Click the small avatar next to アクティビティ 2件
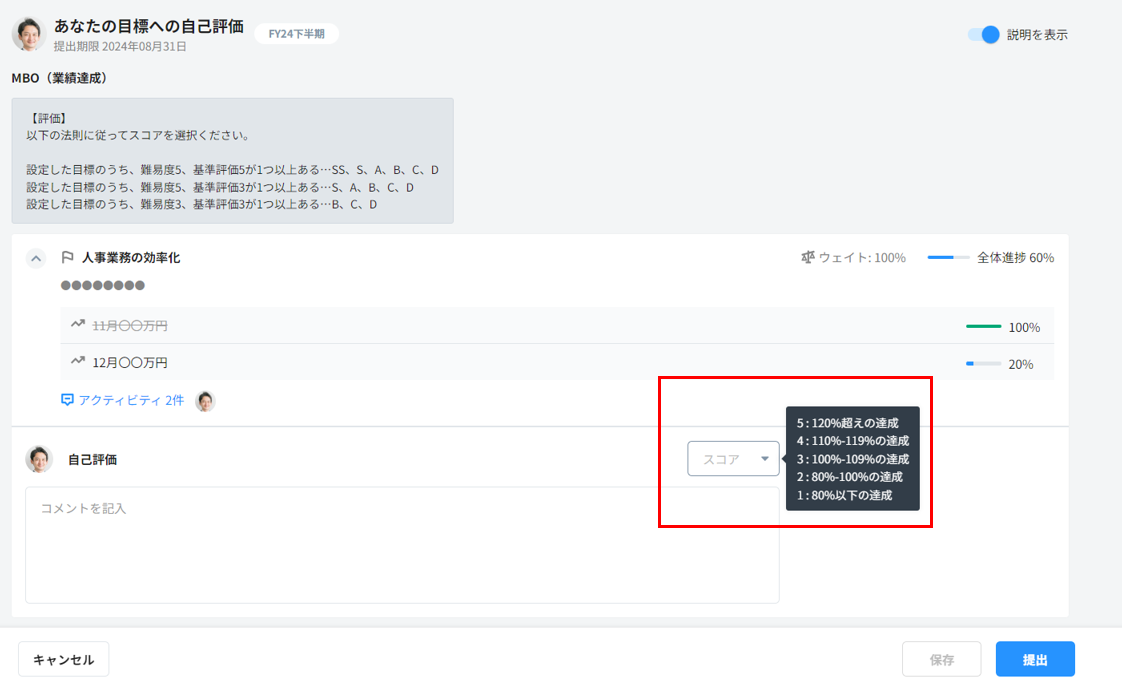Viewport: 1122px width, 684px height. pos(205,401)
